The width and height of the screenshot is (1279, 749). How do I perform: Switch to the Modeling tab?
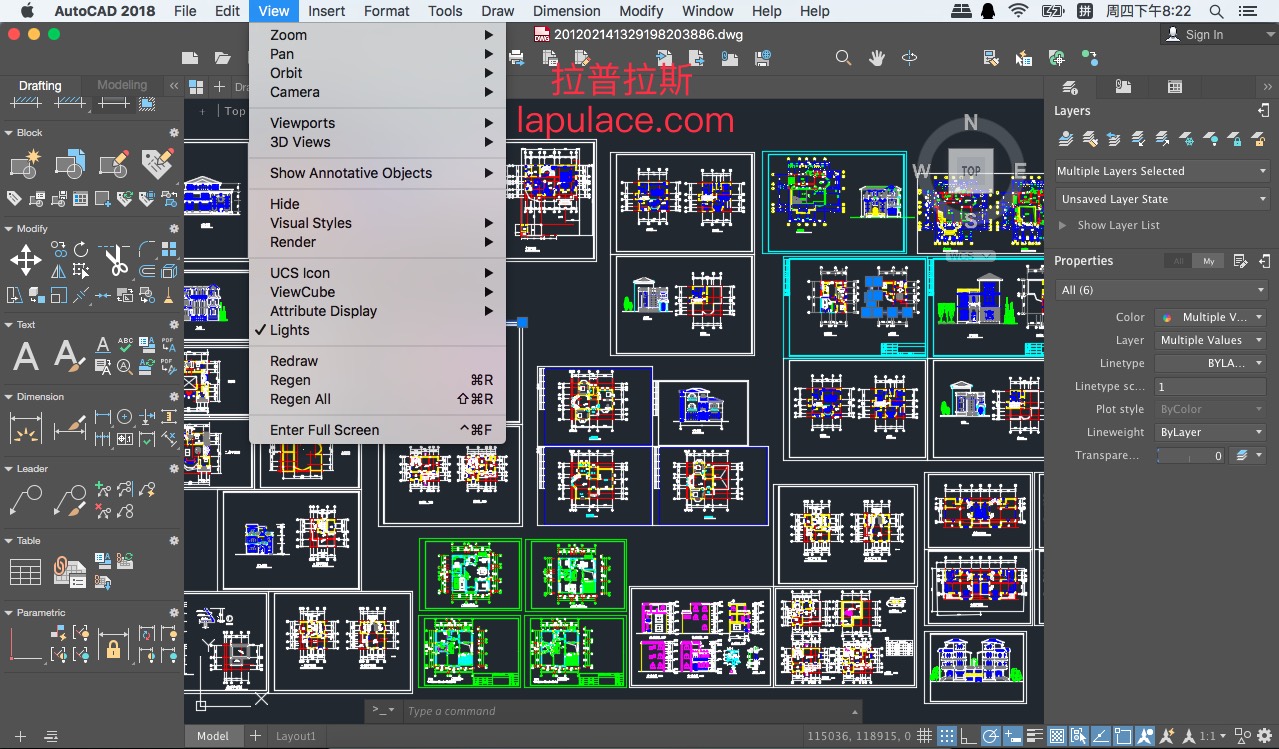(122, 85)
